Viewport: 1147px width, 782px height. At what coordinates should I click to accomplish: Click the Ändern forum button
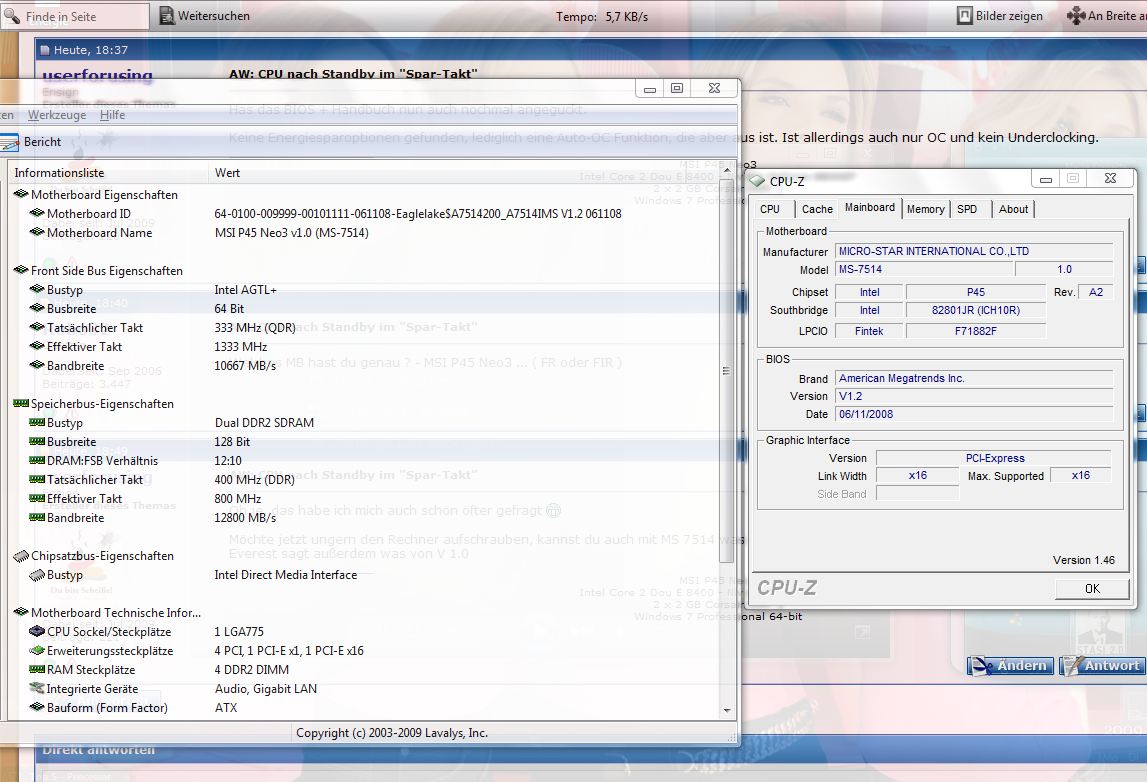click(1010, 666)
